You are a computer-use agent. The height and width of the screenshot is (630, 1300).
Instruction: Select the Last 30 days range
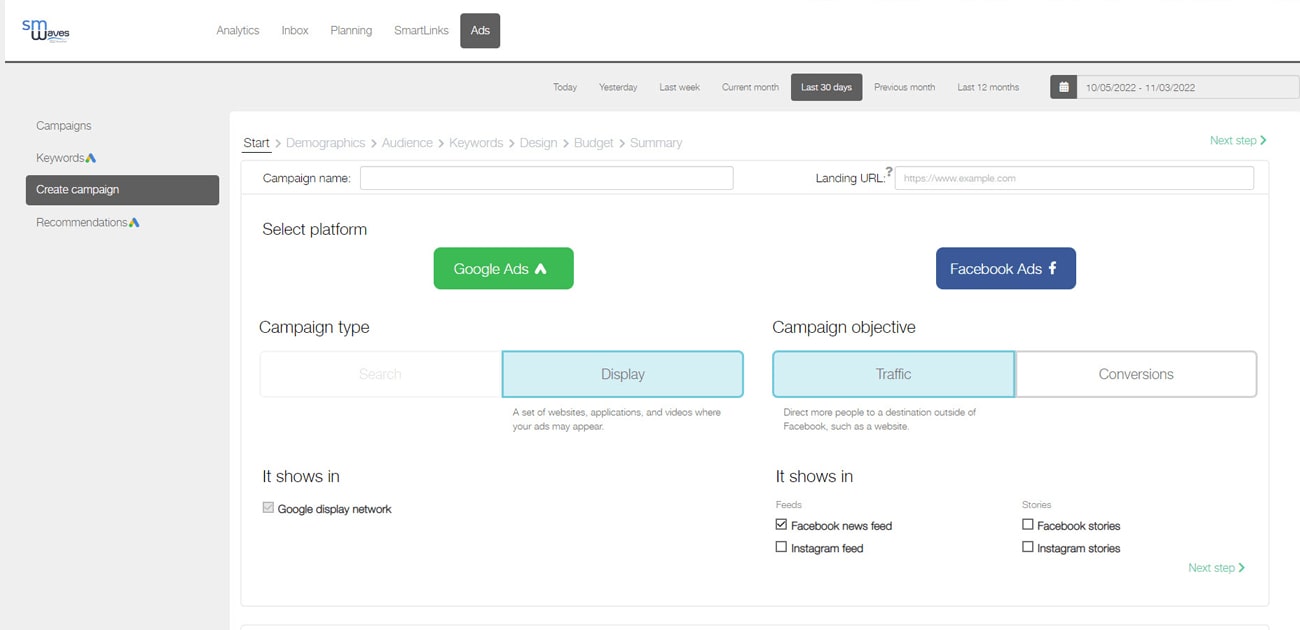(827, 87)
